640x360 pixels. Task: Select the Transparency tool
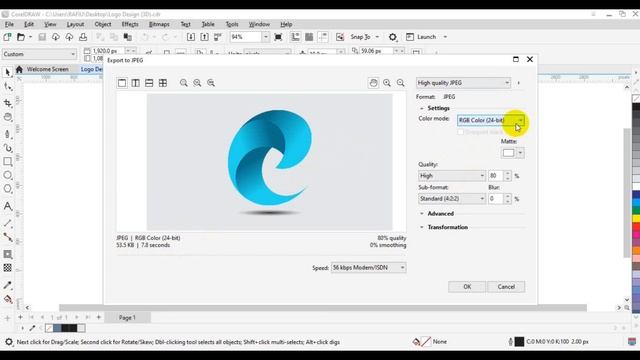point(7,268)
